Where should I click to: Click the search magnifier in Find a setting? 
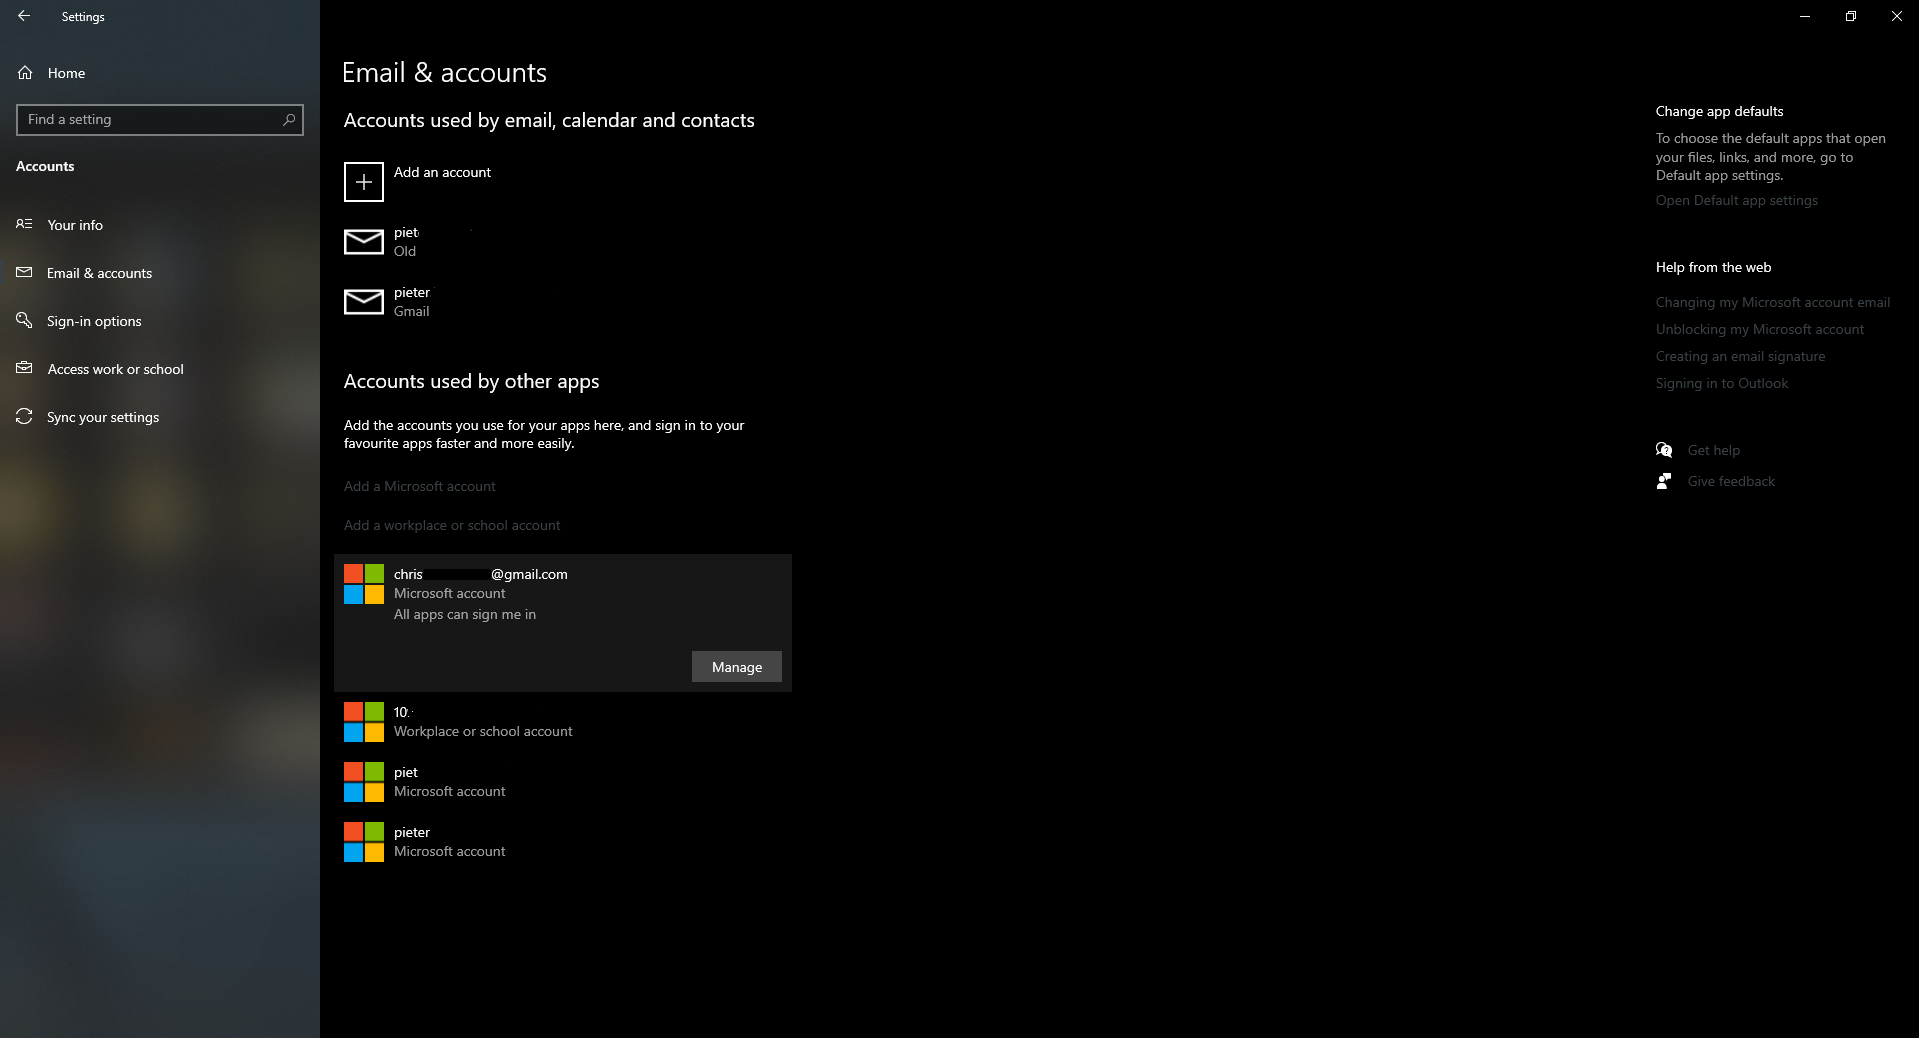(289, 119)
